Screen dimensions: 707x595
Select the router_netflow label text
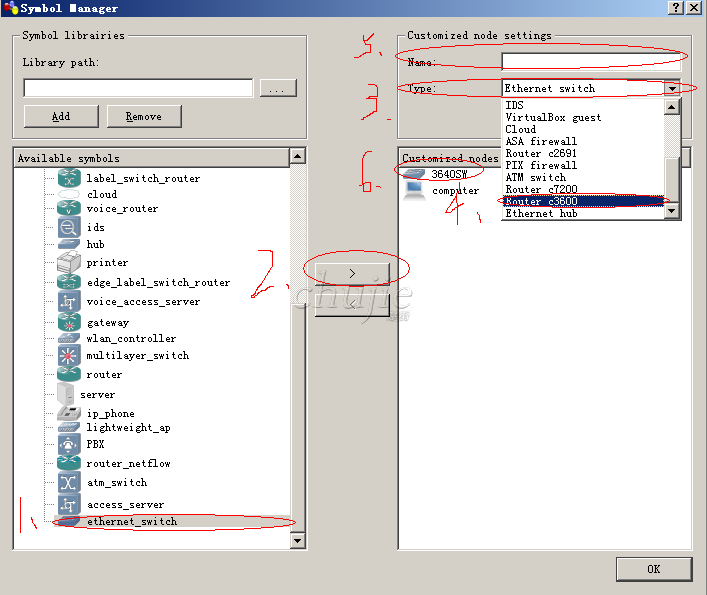(129, 463)
